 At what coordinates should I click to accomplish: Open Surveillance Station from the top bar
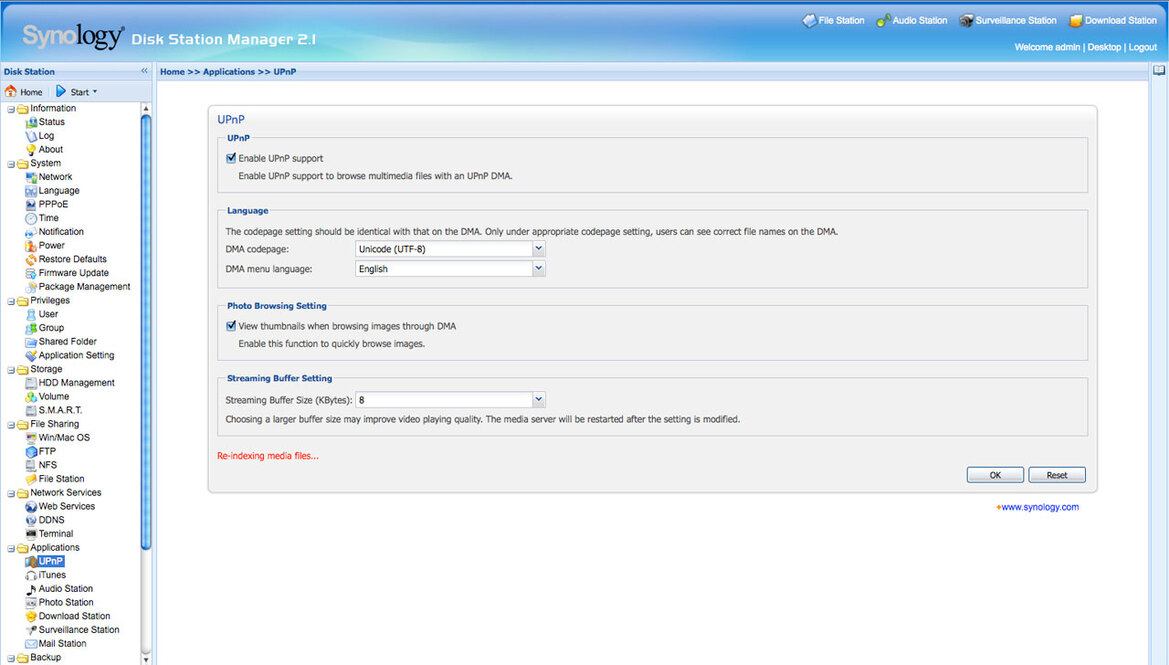pyautogui.click(x=1007, y=21)
